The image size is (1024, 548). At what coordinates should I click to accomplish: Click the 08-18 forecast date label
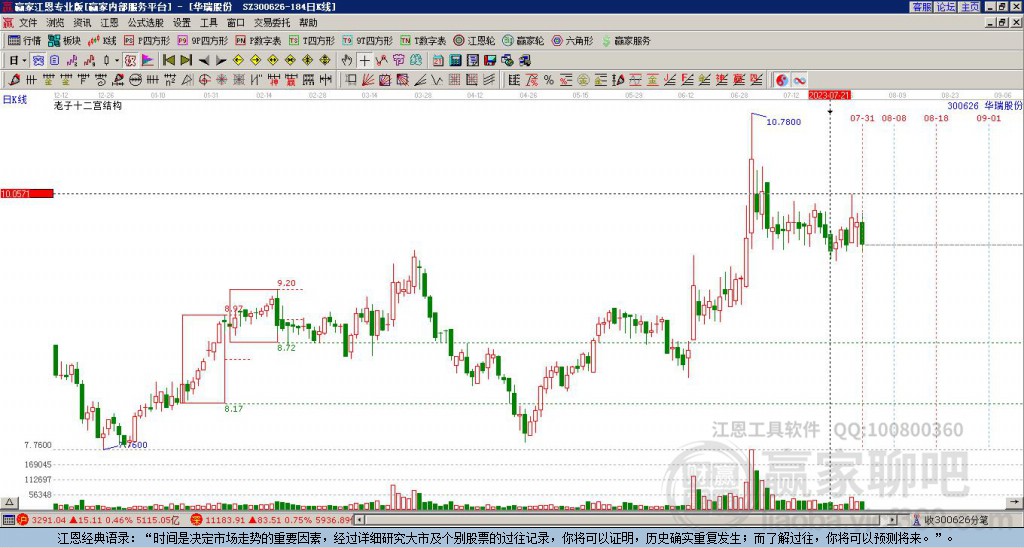tap(936, 118)
